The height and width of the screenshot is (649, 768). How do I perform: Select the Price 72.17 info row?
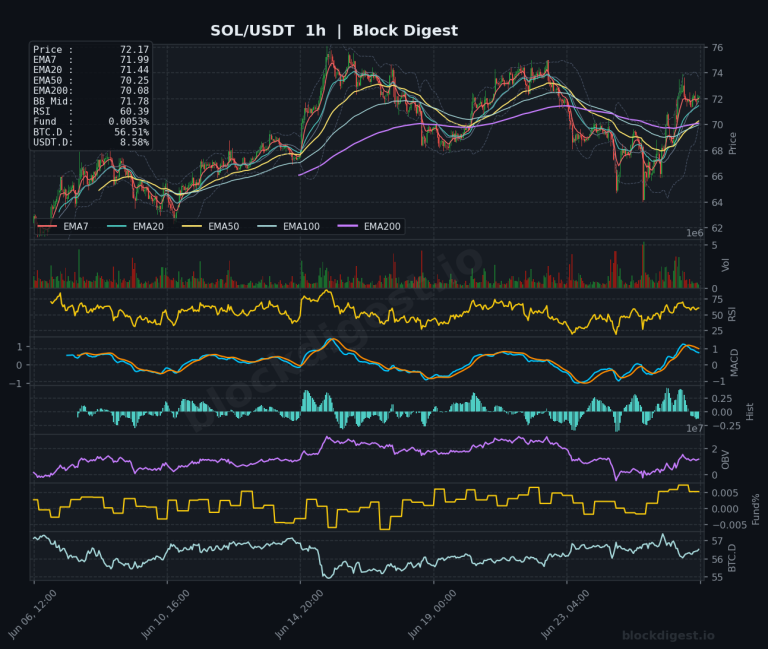[x=91, y=49]
